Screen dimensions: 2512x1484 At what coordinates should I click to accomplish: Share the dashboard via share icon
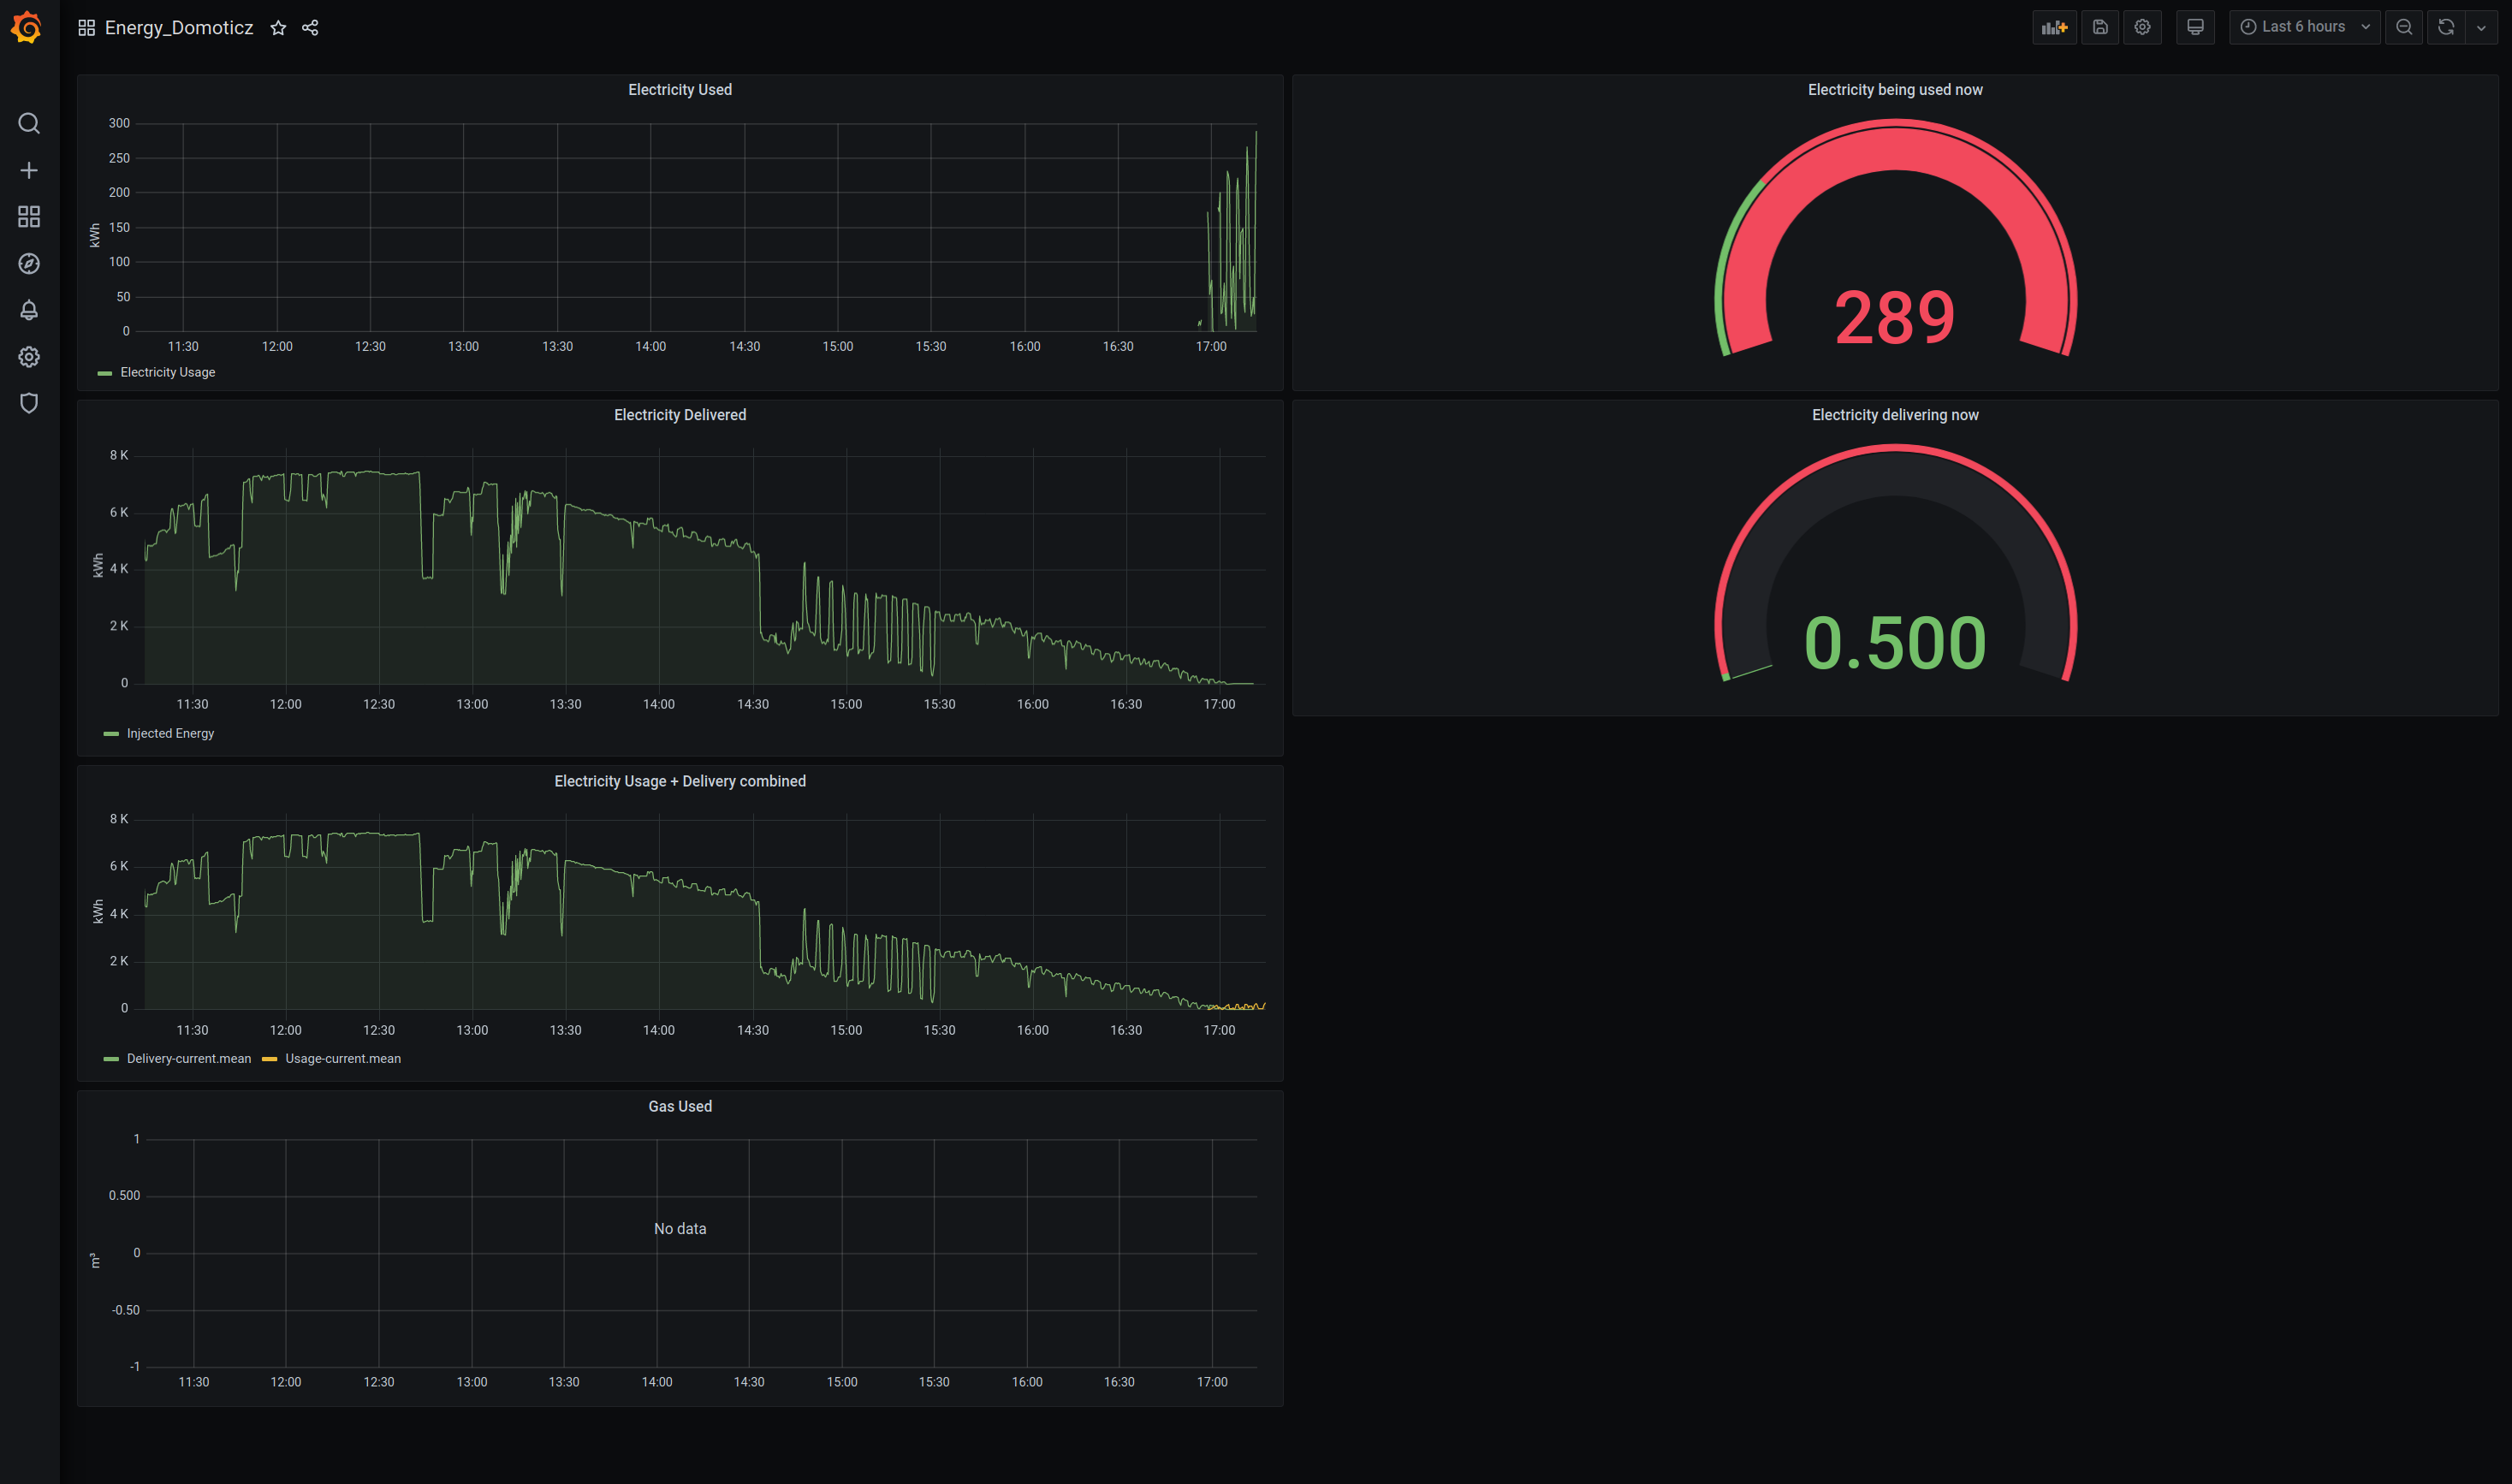[x=310, y=28]
